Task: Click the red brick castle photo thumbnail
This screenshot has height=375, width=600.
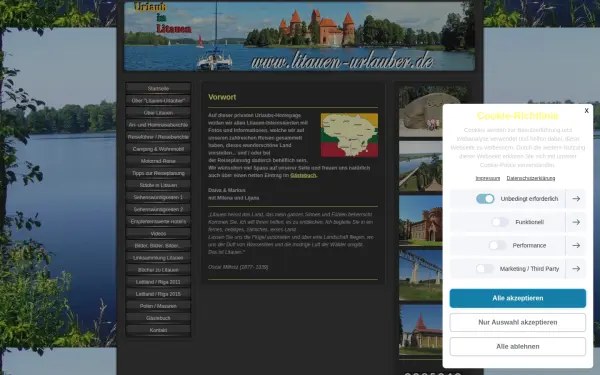Action: (x=421, y=221)
